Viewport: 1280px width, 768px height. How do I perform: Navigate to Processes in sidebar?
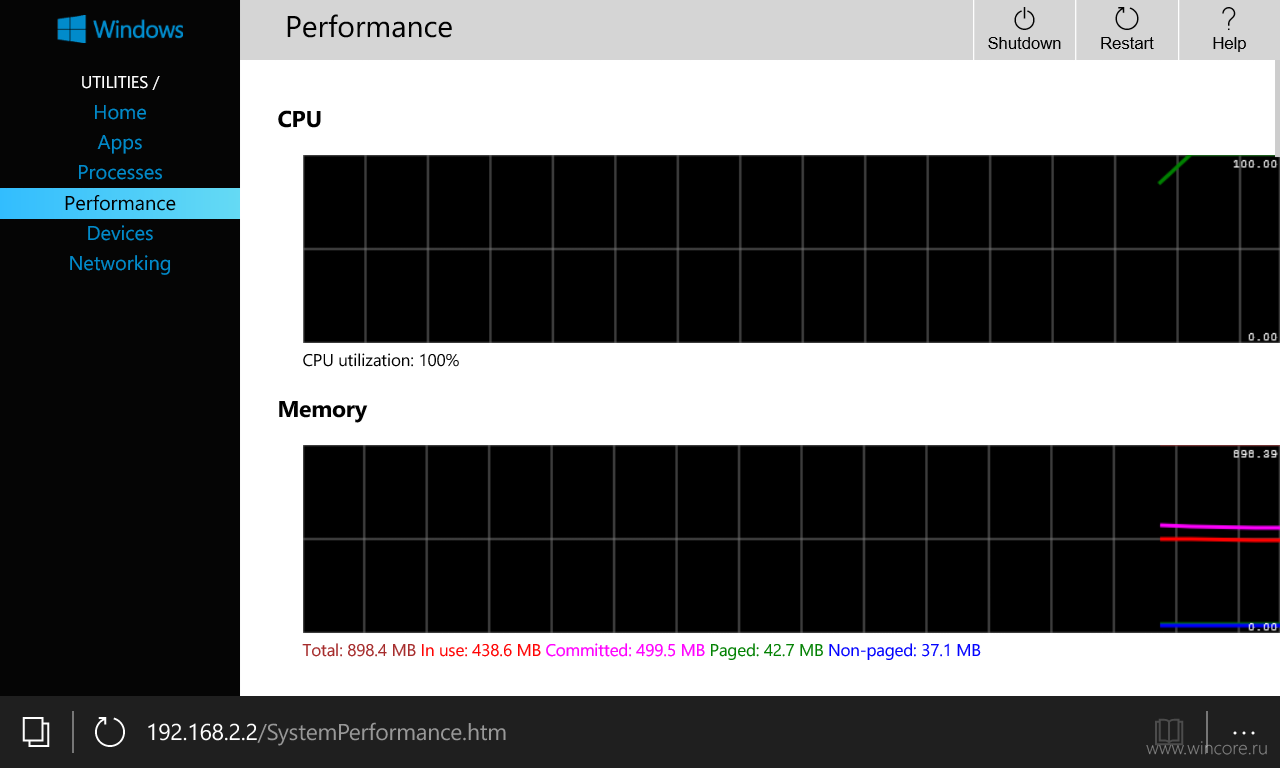(x=120, y=172)
